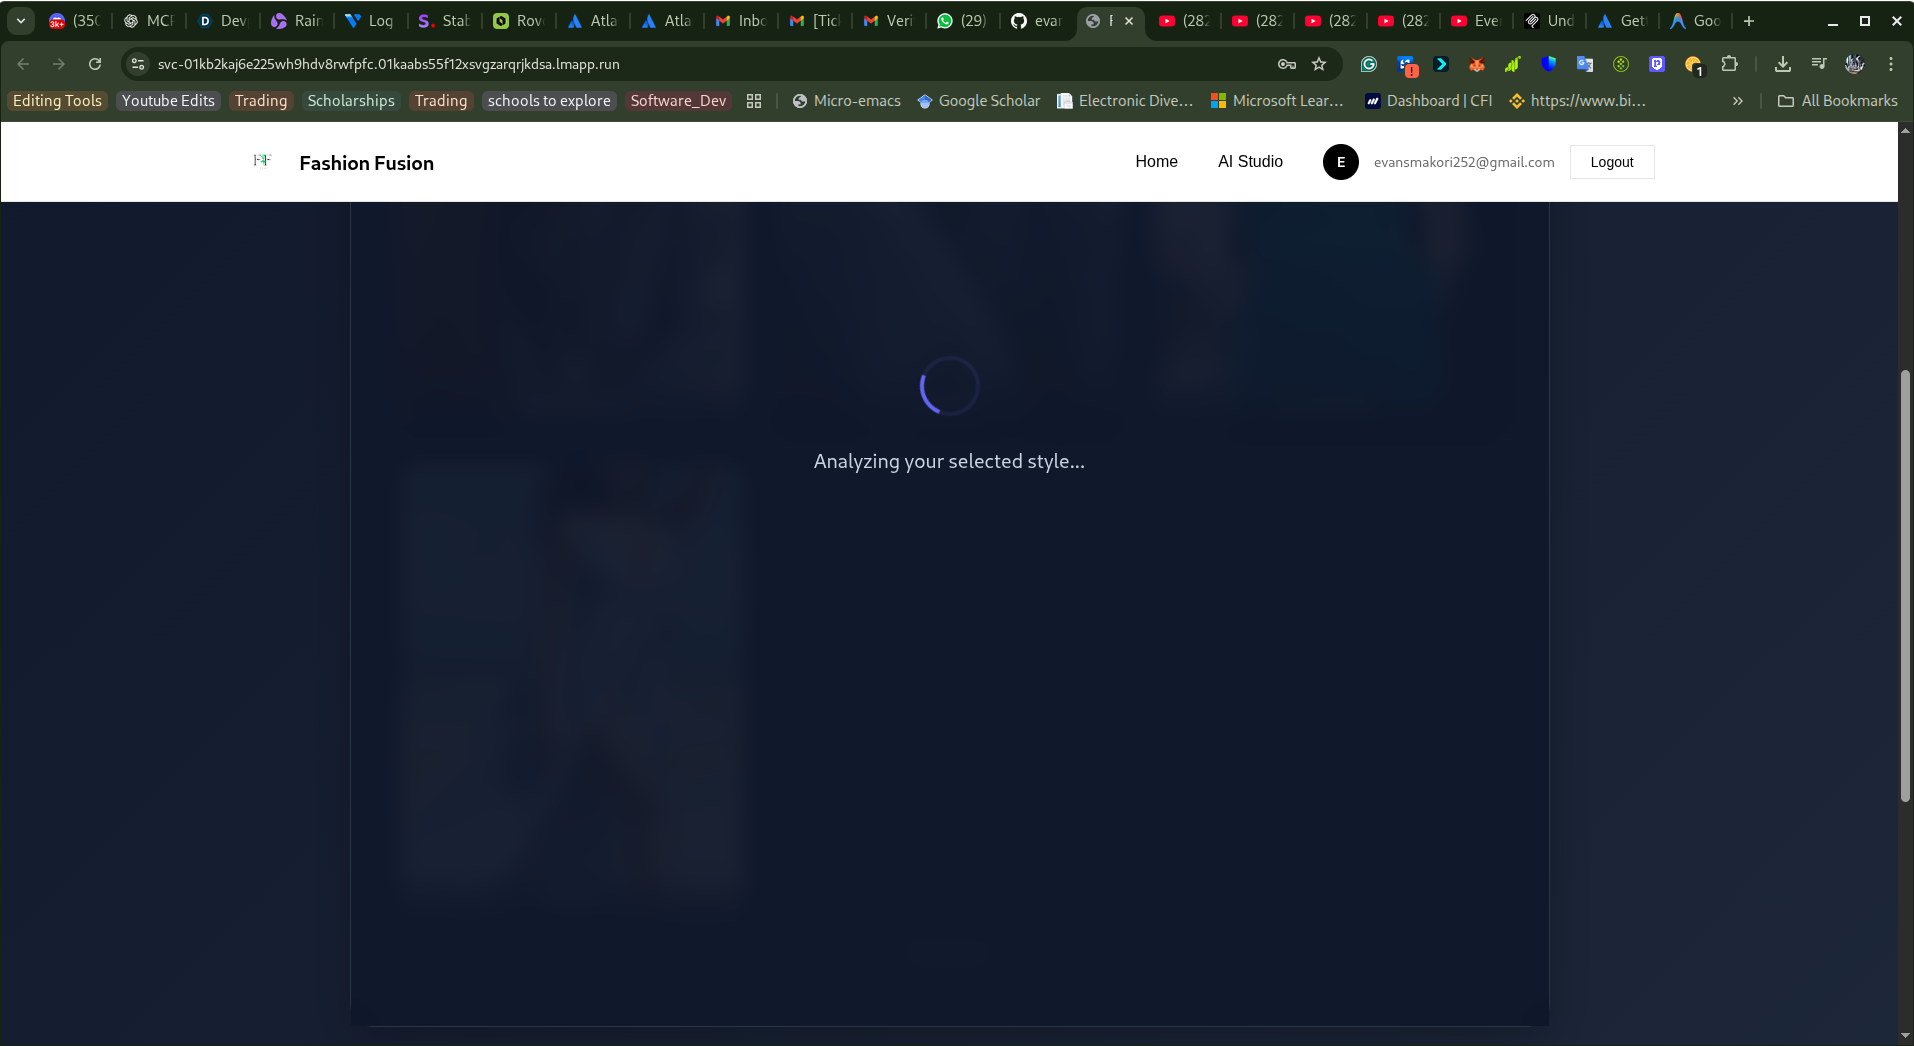The image size is (1914, 1046).
Task: Switch to the Rain tab
Action: point(296,21)
